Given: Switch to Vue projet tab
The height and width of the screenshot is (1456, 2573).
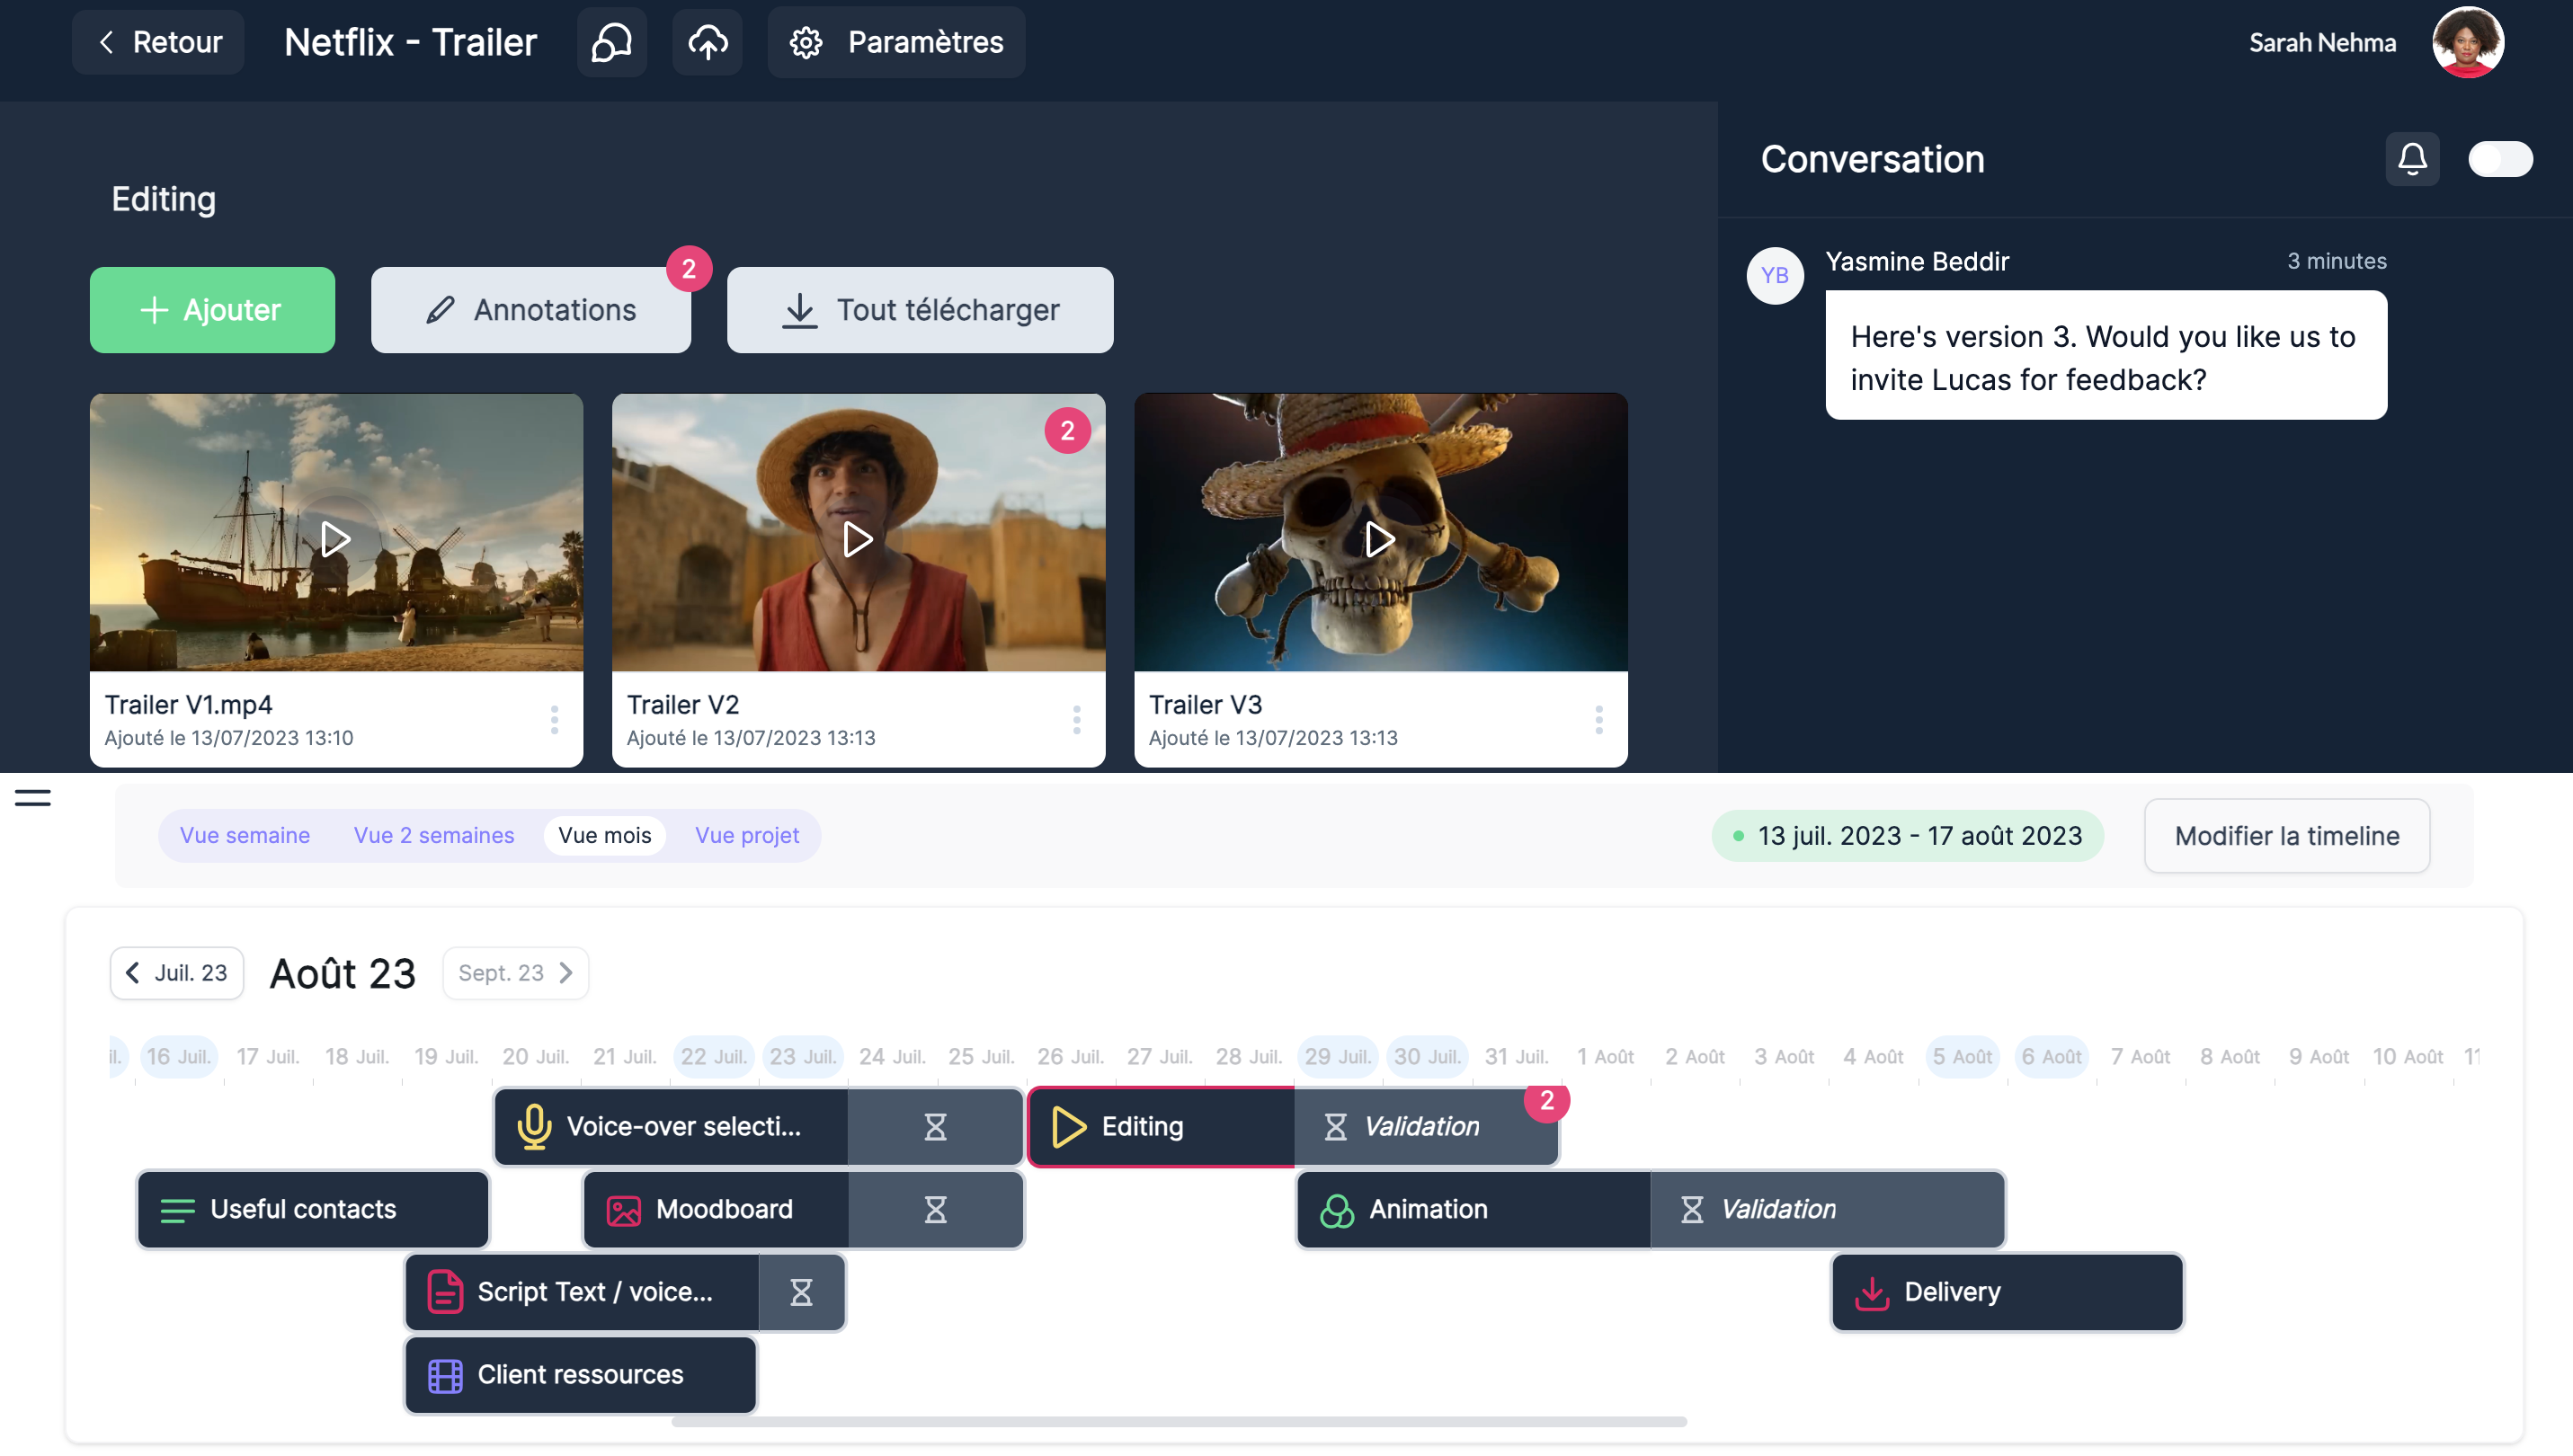Looking at the screenshot, I should (x=746, y=835).
